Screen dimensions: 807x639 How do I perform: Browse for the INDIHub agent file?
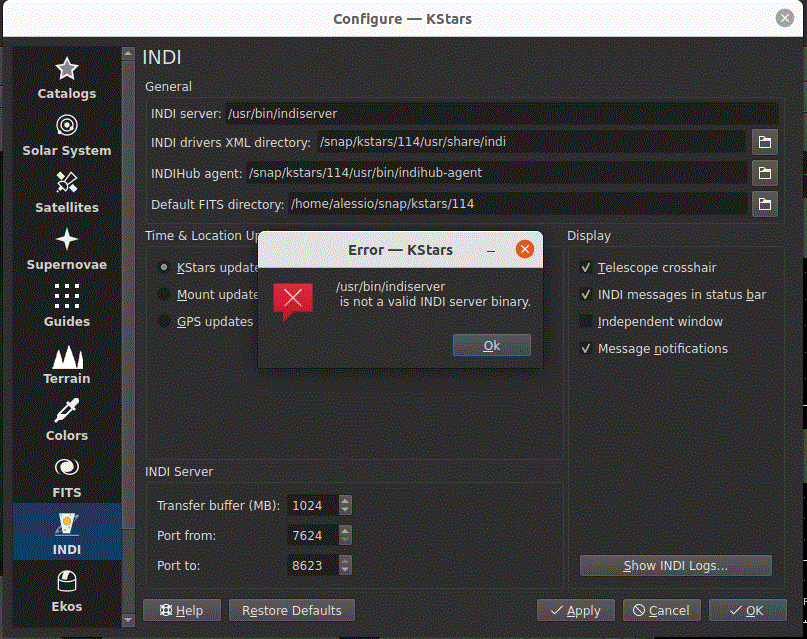point(765,173)
